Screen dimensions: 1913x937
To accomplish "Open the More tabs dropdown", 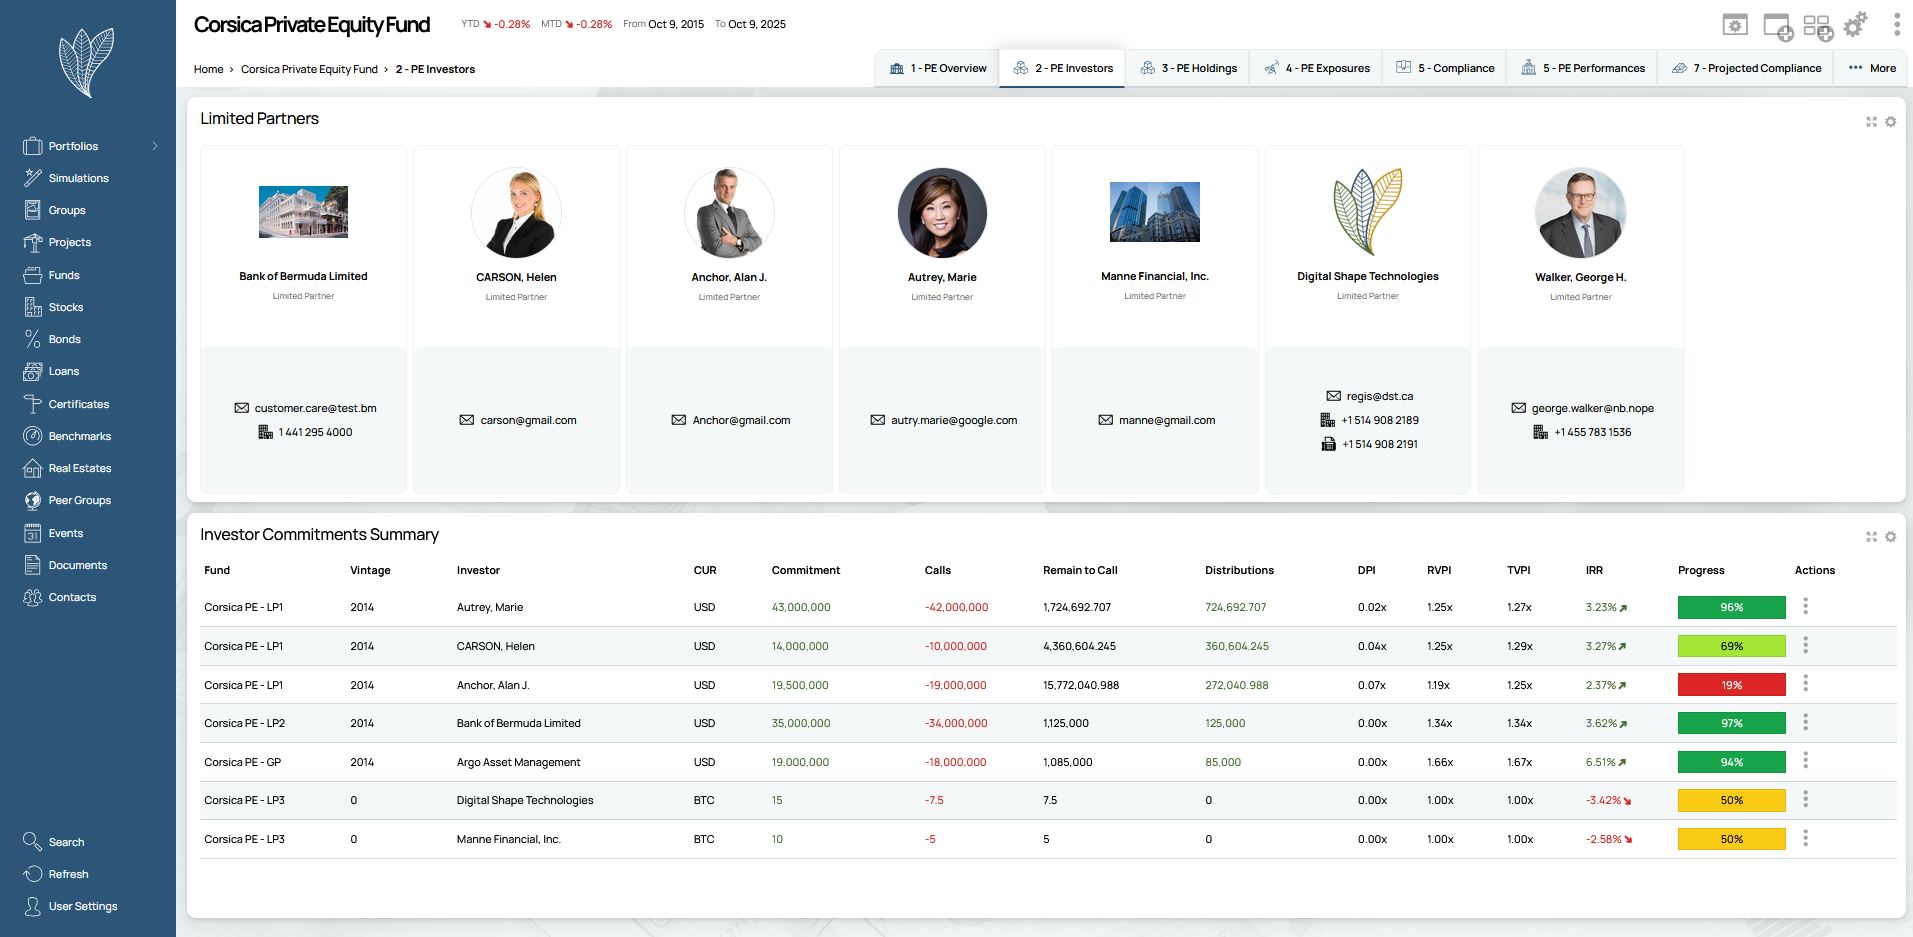I will click(x=1871, y=68).
